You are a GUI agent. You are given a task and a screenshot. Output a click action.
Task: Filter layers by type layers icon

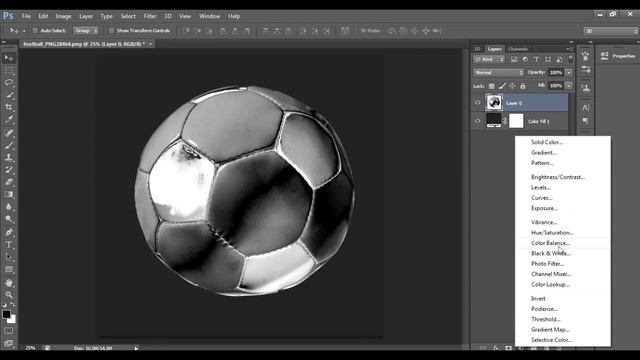pyautogui.click(x=536, y=60)
